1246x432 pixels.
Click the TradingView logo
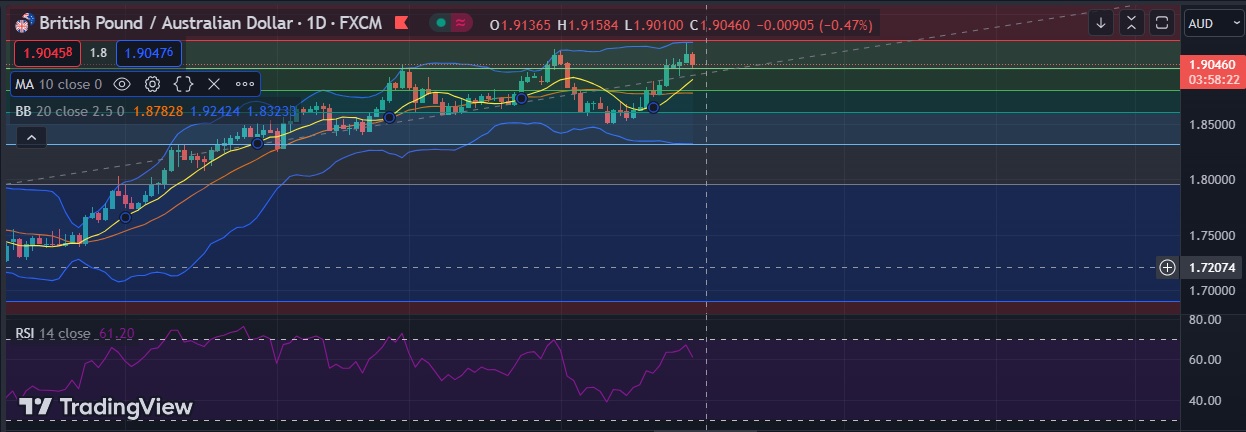[x=106, y=407]
